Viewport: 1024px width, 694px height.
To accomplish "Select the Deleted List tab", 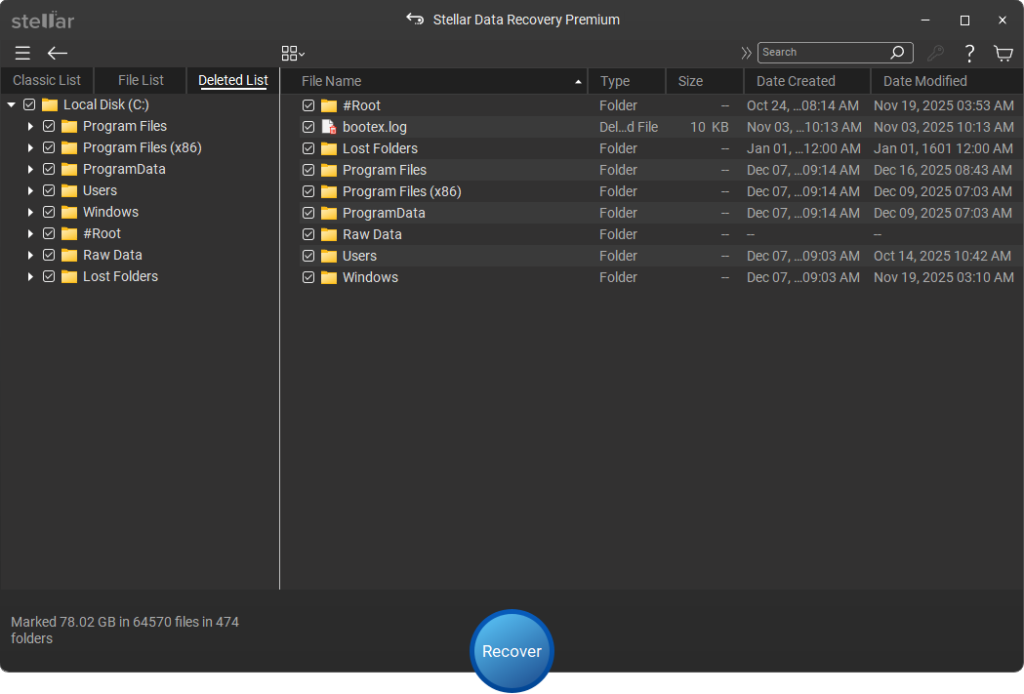I will (x=233, y=80).
